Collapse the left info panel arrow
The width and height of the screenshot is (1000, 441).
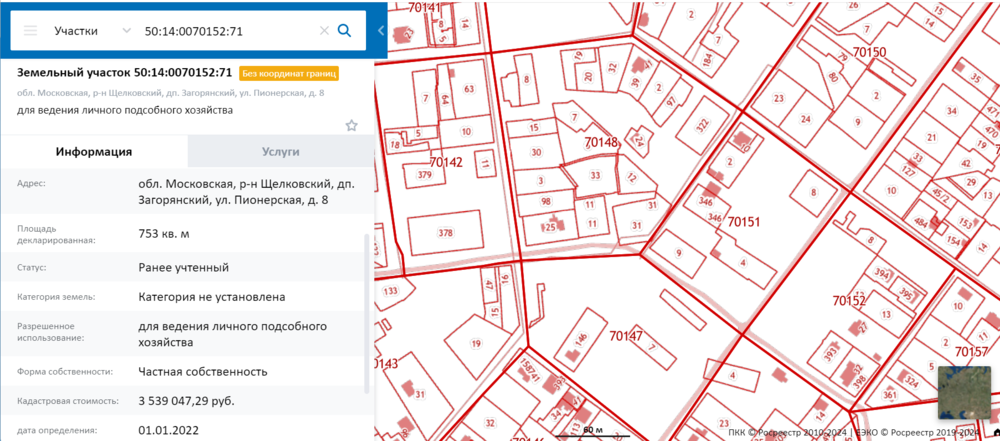point(381,31)
